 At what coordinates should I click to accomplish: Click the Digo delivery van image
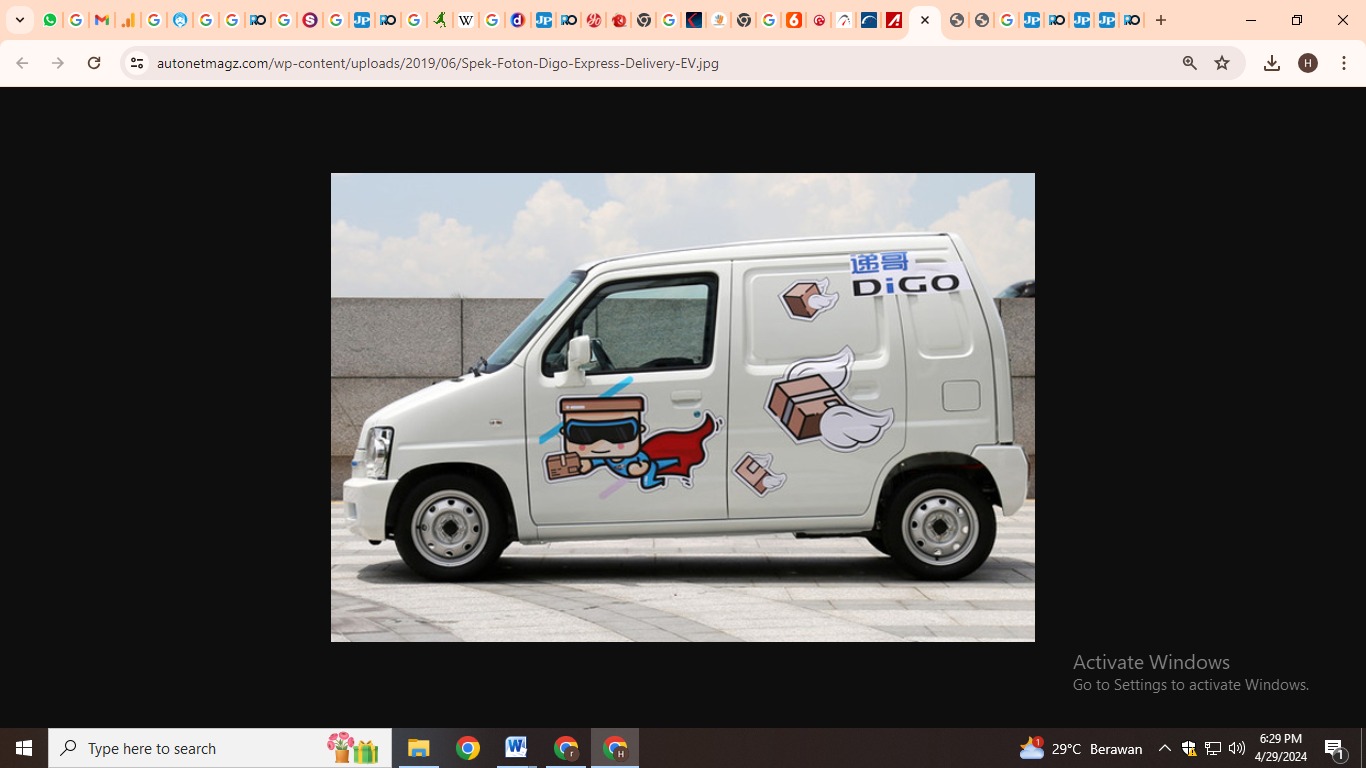[x=682, y=407]
